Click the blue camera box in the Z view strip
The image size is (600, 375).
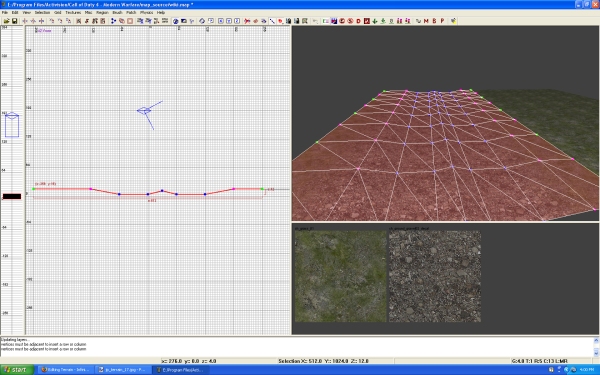pos(12,125)
